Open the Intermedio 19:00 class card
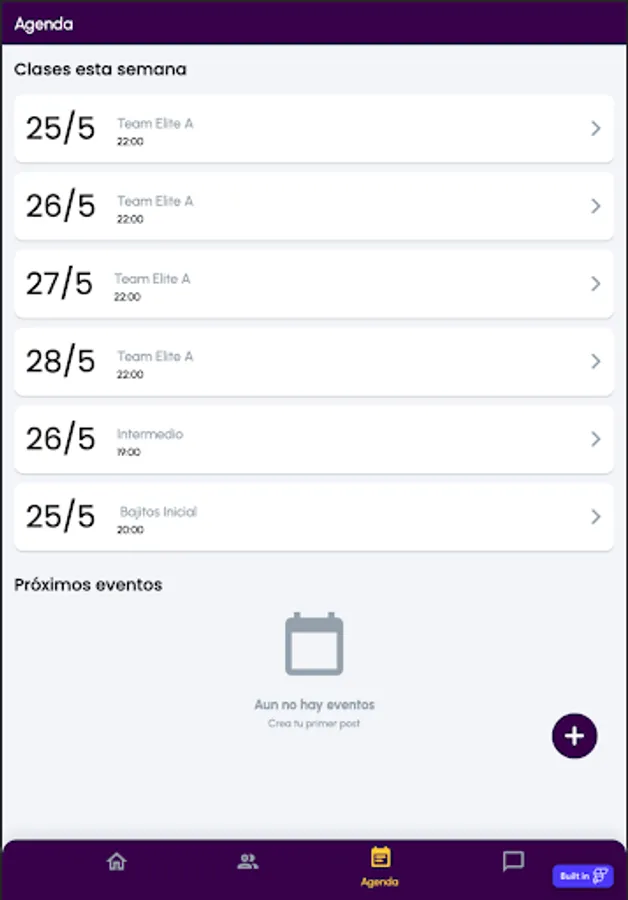 pos(314,440)
